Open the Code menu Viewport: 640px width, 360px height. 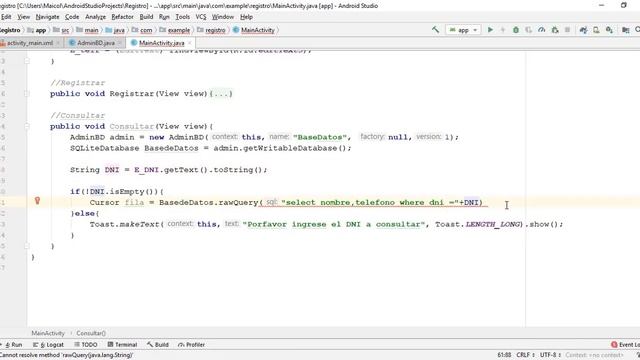tap(72, 17)
